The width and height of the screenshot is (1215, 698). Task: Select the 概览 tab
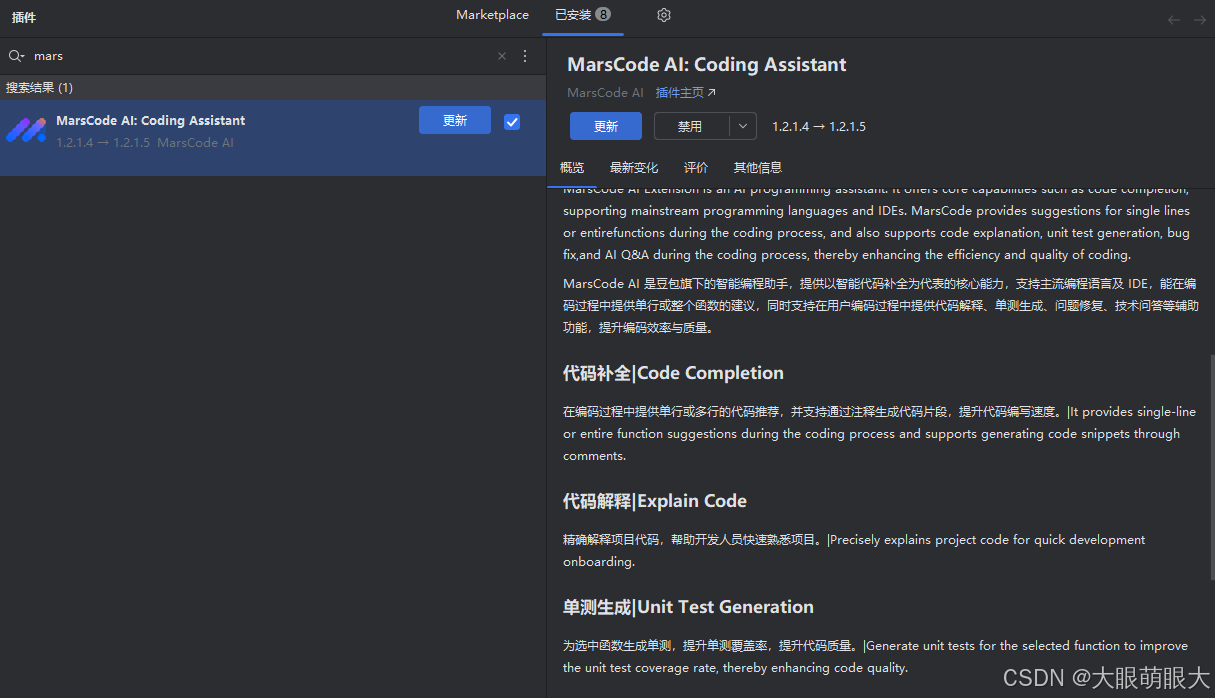[x=572, y=168]
